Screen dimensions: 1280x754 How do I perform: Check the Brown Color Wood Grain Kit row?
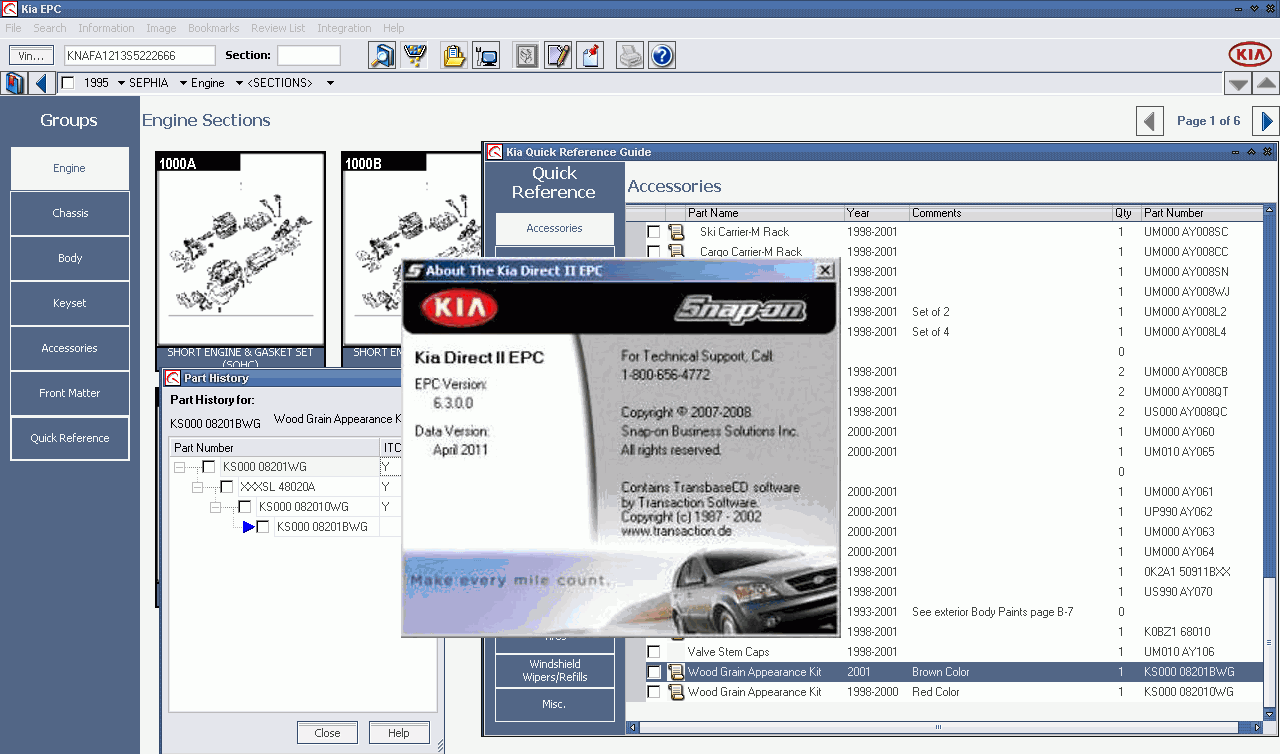coord(654,672)
